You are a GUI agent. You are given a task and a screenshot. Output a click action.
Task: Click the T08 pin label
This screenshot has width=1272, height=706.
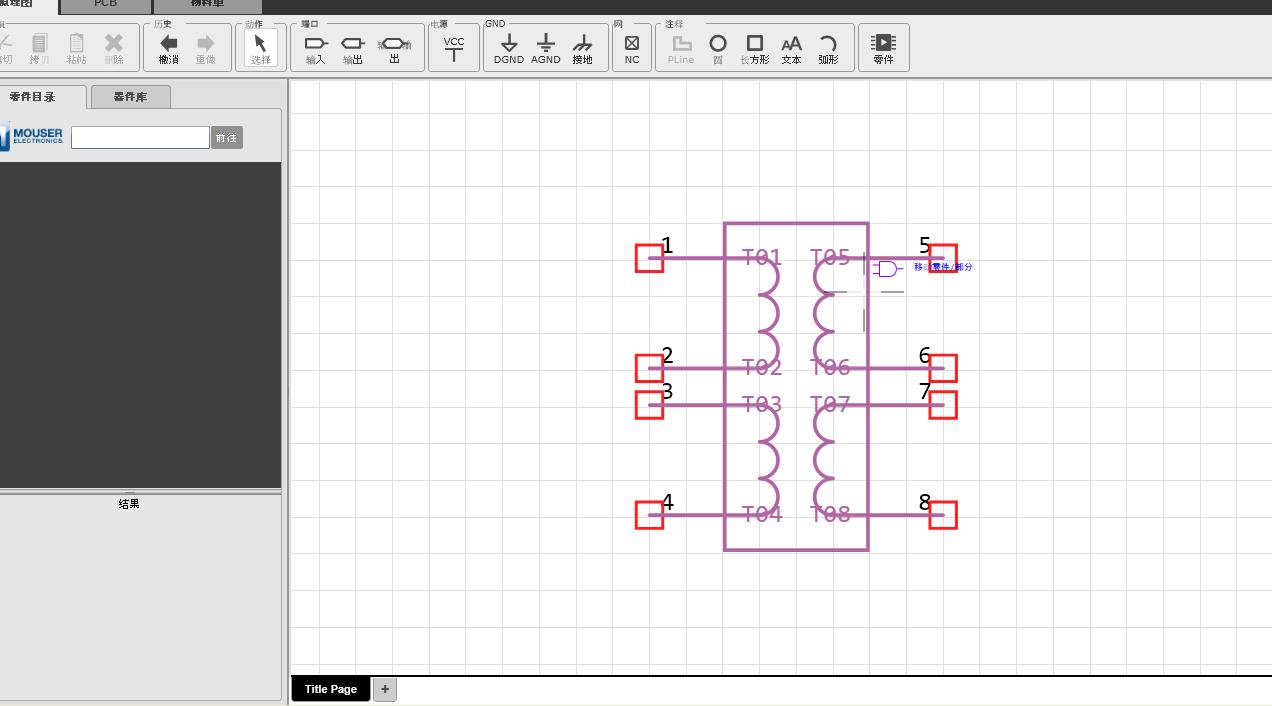click(830, 514)
